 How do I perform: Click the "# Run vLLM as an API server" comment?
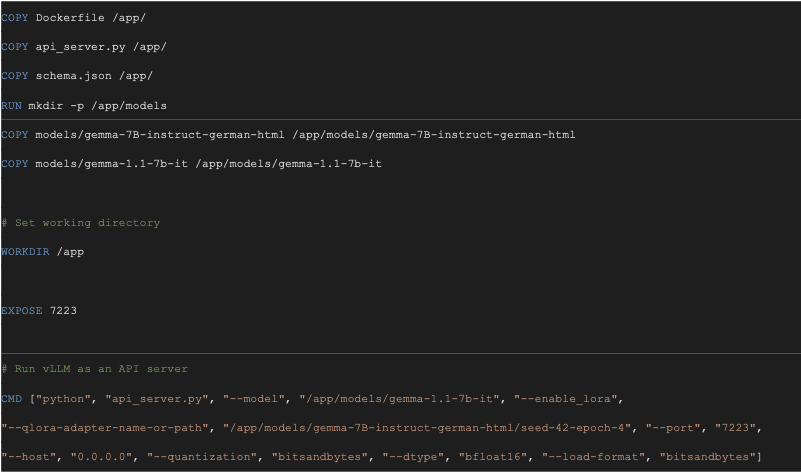coord(95,369)
